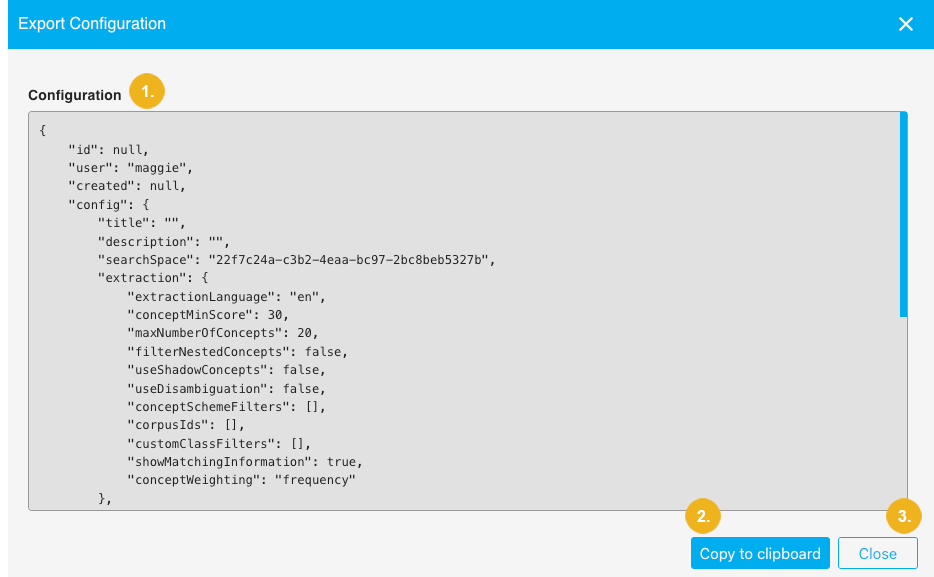Click the orange step 1 badge
The height and width of the screenshot is (577, 934).
coord(147,90)
